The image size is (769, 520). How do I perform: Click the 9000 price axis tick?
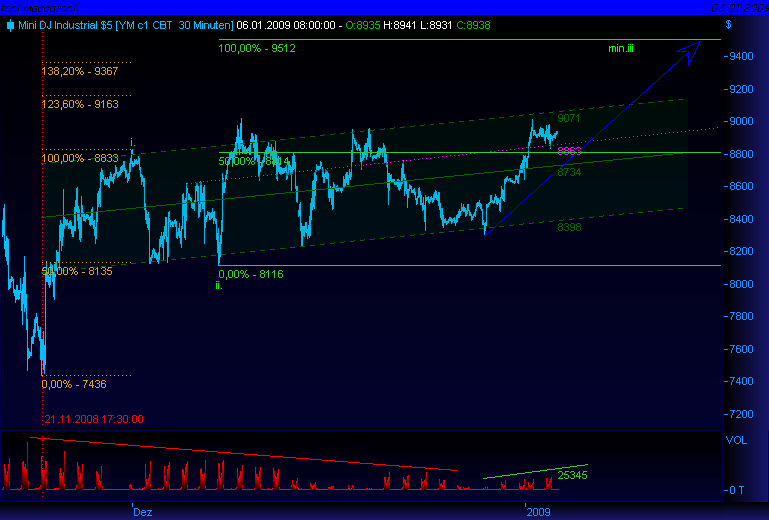(741, 122)
